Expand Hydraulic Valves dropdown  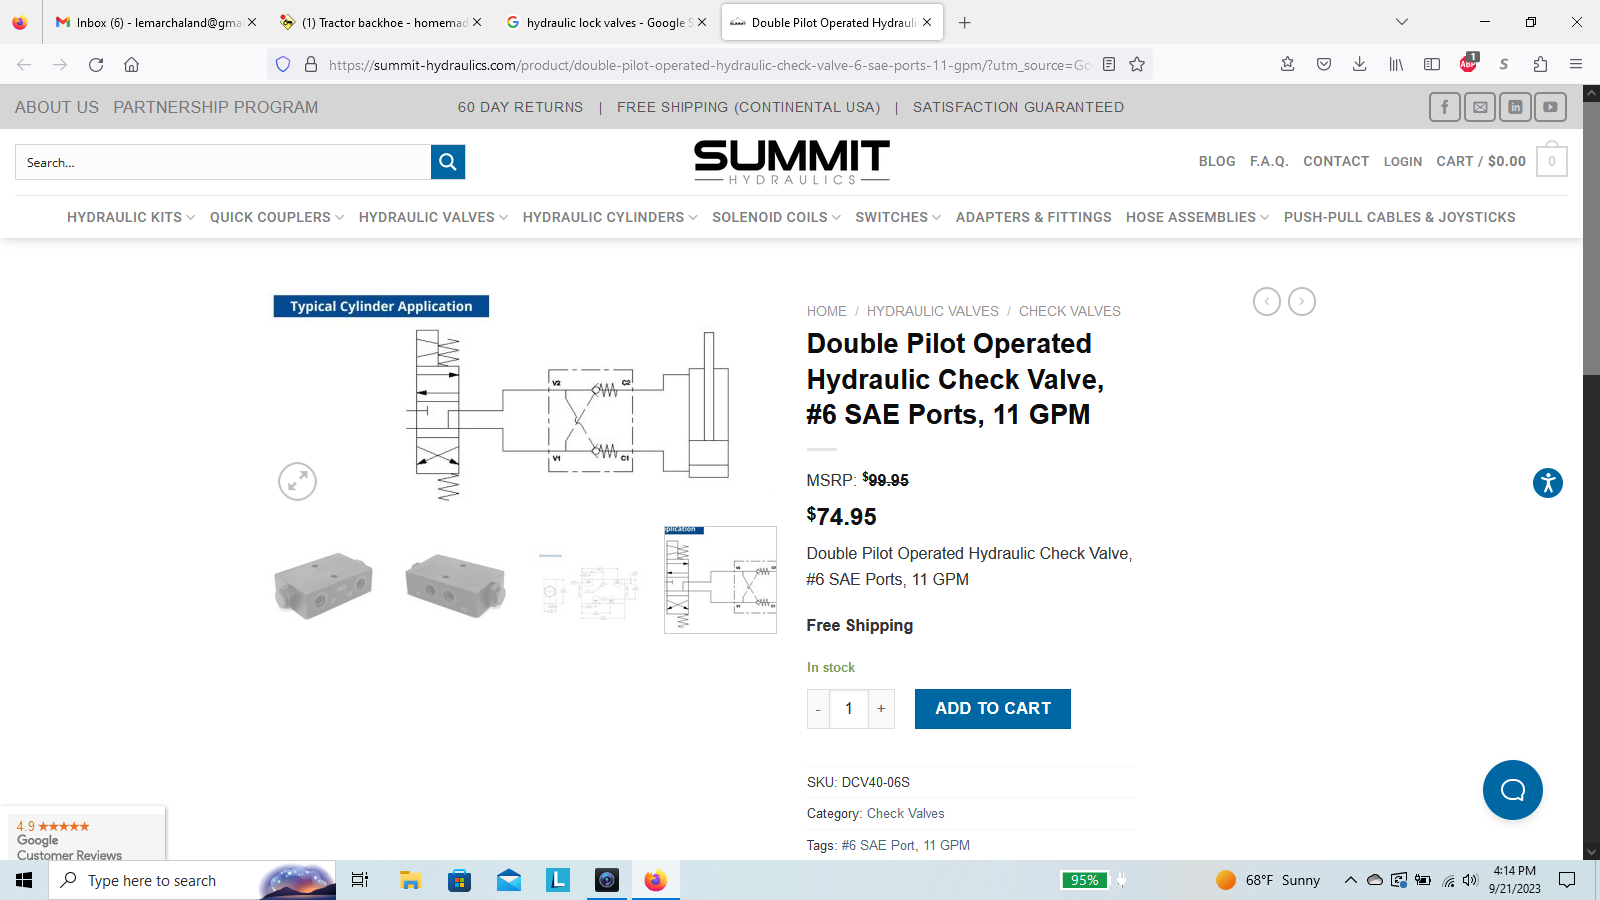pos(432,217)
